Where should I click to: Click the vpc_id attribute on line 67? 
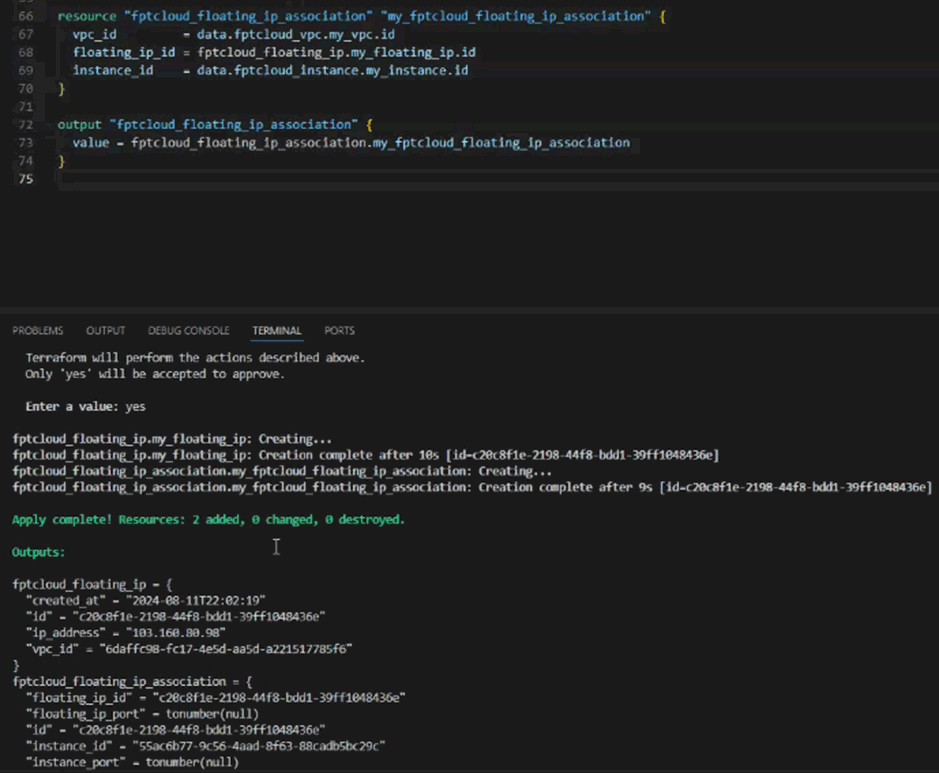[95, 34]
